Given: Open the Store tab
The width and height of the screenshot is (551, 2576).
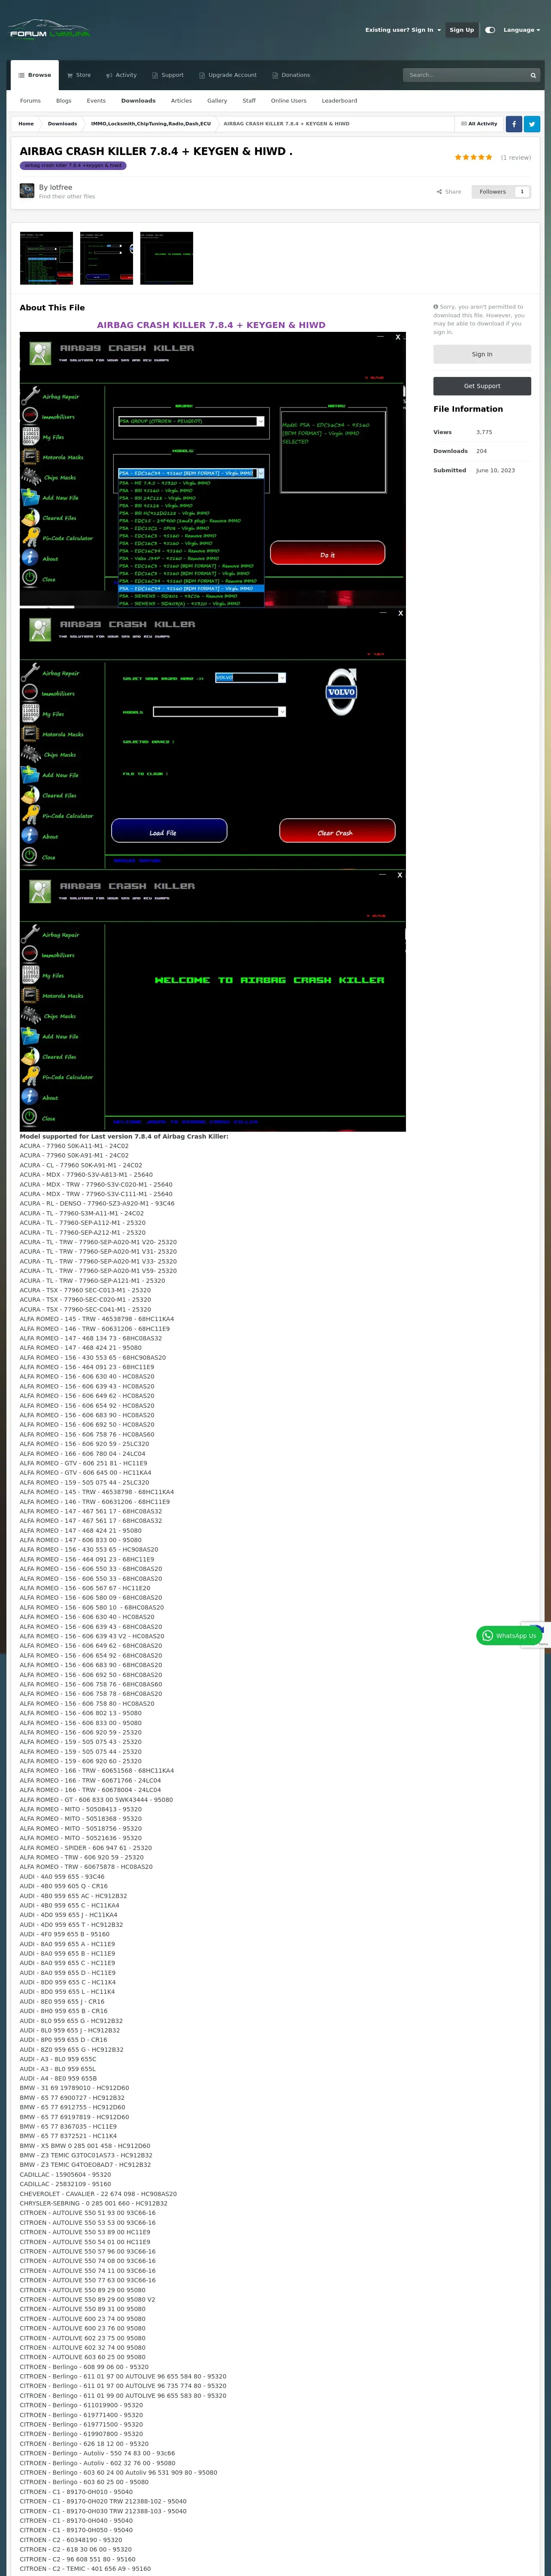Looking at the screenshot, I should click(x=79, y=75).
